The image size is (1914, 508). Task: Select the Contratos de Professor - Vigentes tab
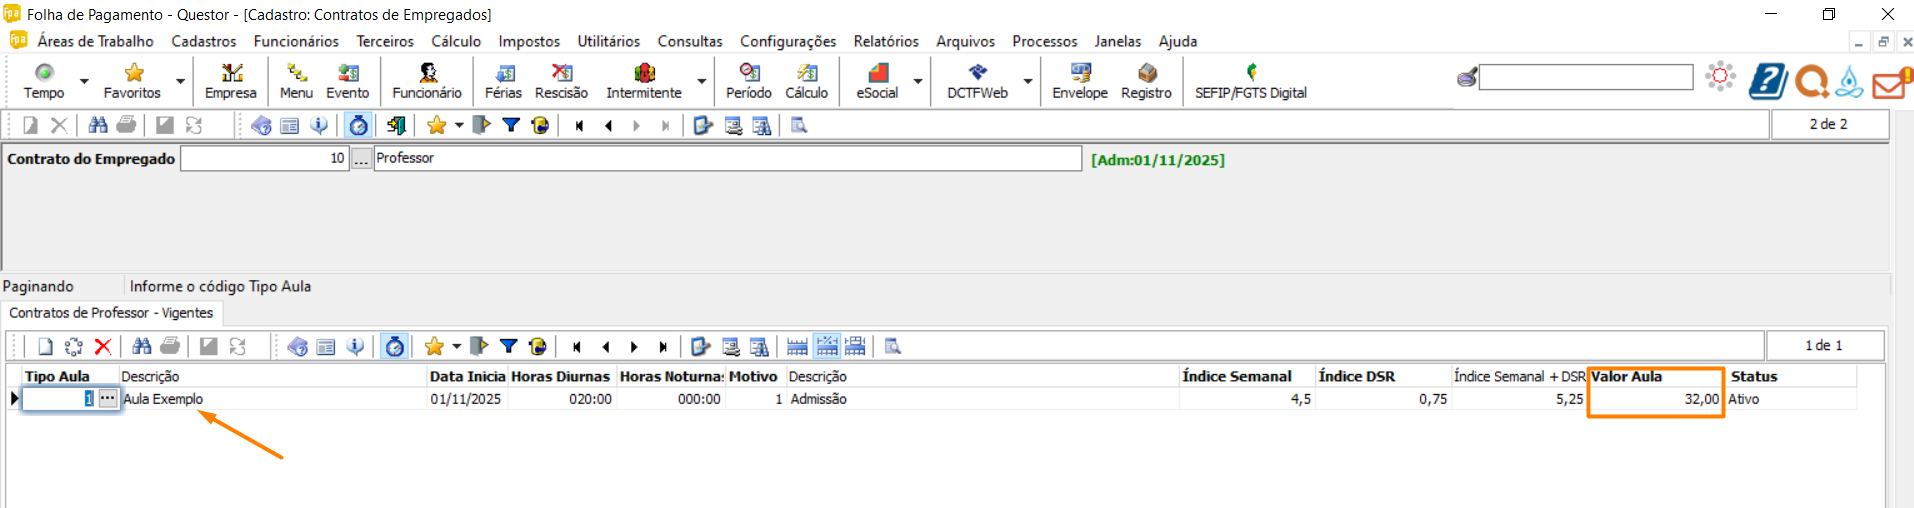[x=111, y=313]
